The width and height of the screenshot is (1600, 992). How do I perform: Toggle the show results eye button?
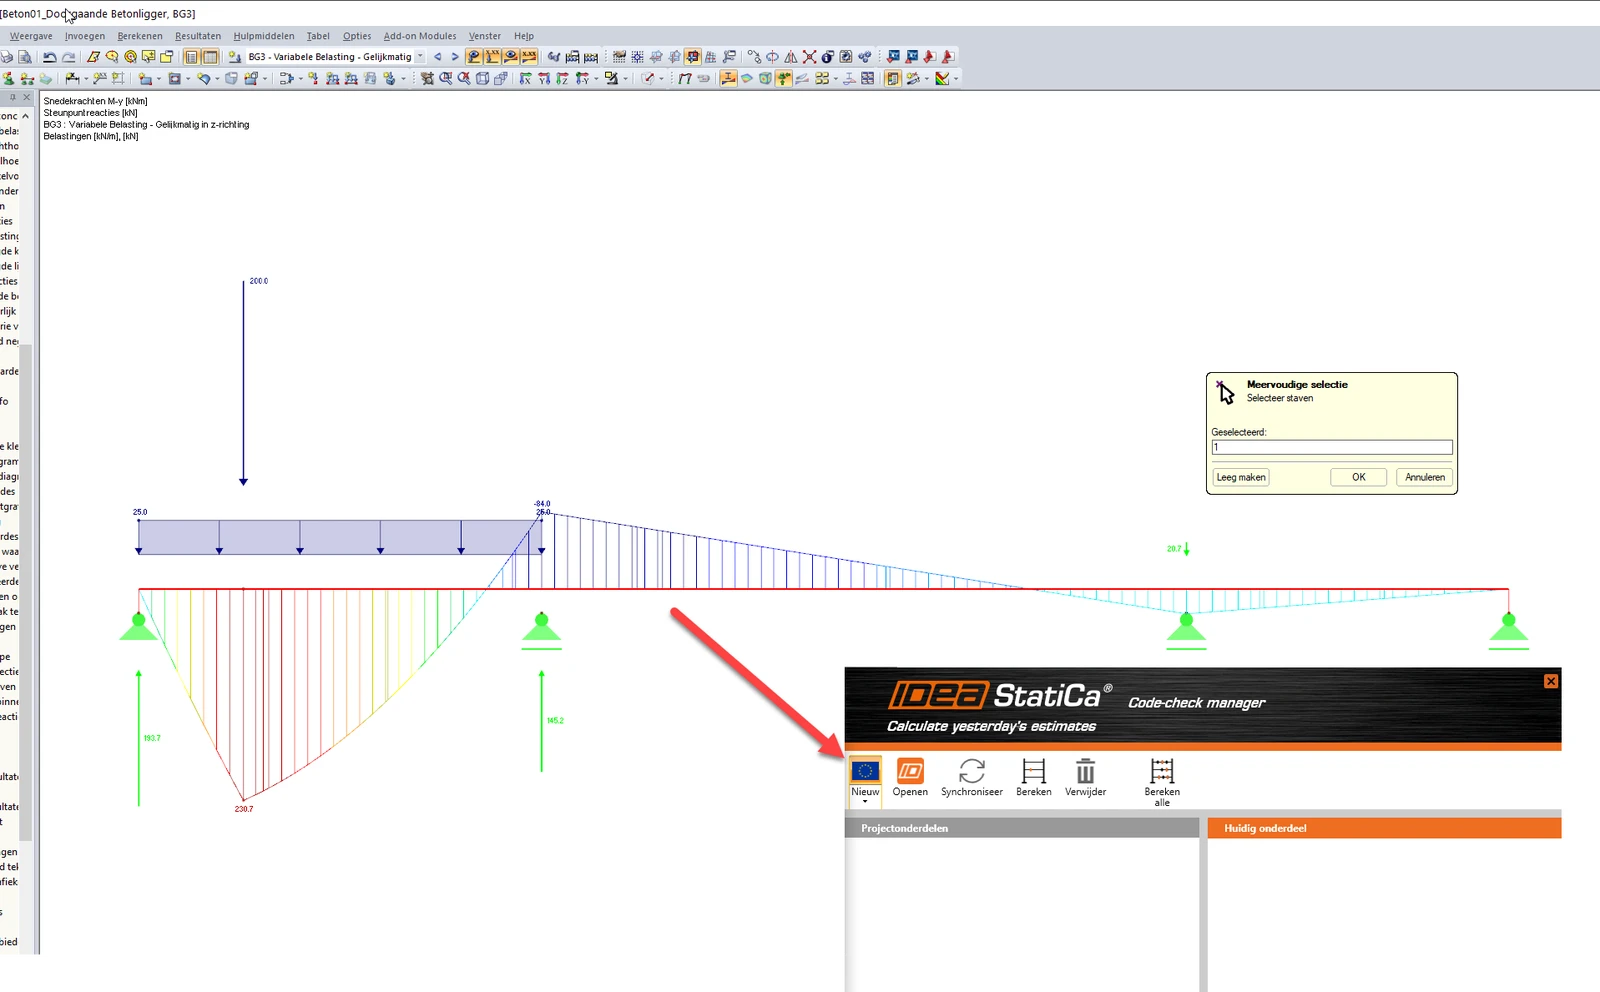[x=511, y=57]
